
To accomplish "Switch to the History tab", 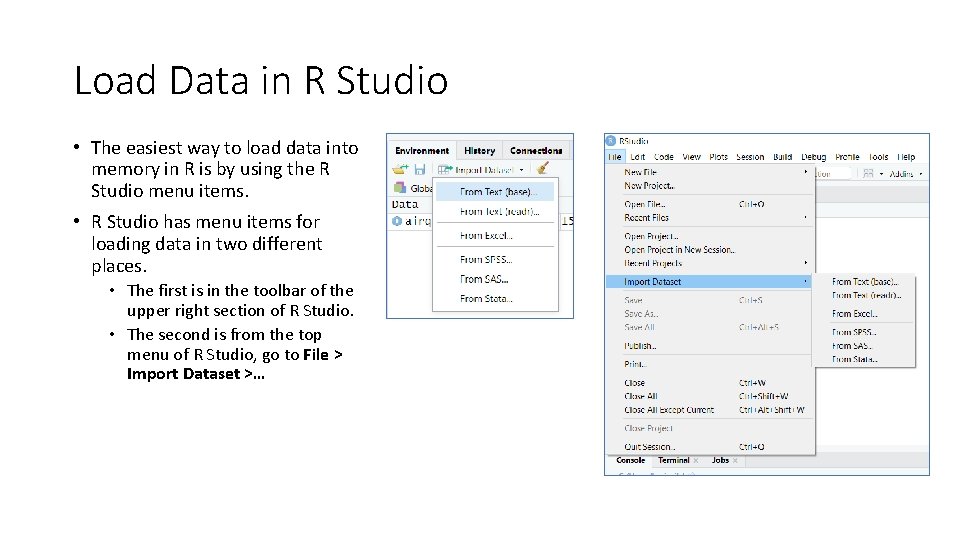I will [x=479, y=151].
